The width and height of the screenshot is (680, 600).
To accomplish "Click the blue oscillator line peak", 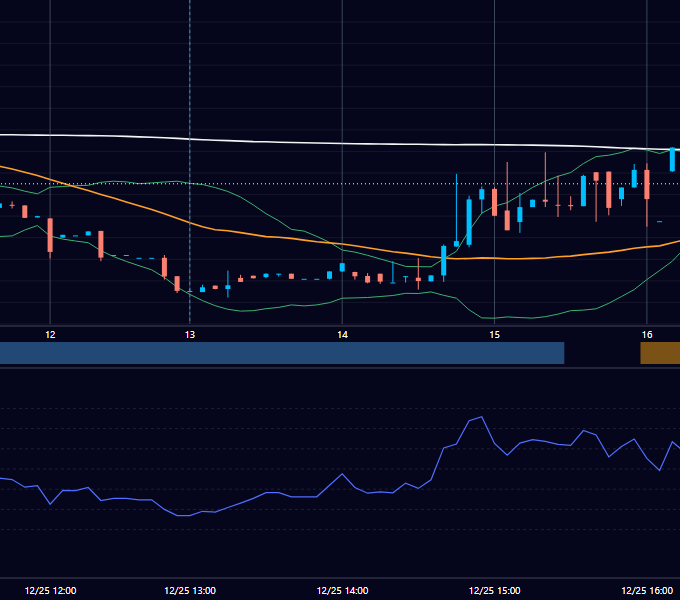I will click(481, 417).
